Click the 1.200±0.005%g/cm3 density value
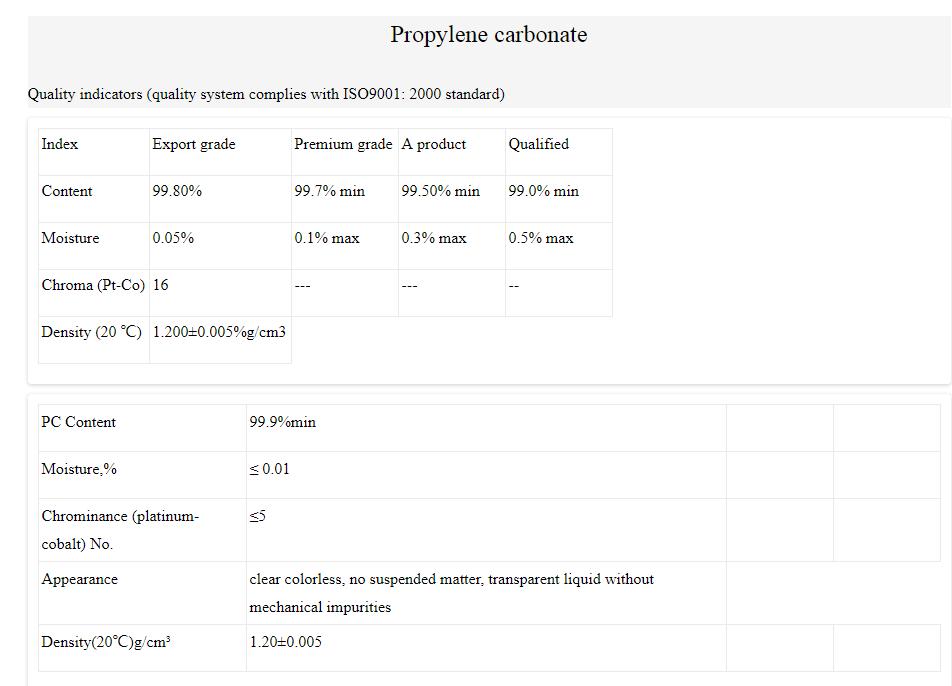The height and width of the screenshot is (686, 952). (219, 332)
